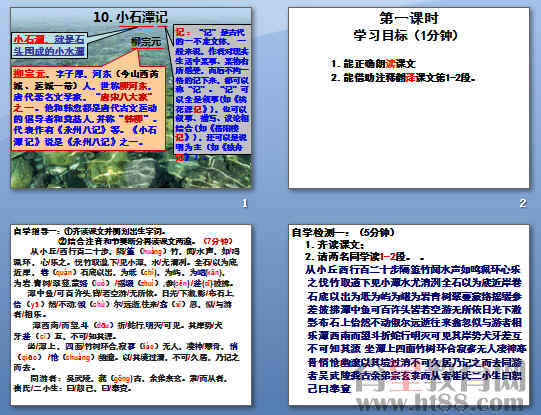
Task: Click the 柳宗元 author label under the title
Action: click(146, 42)
